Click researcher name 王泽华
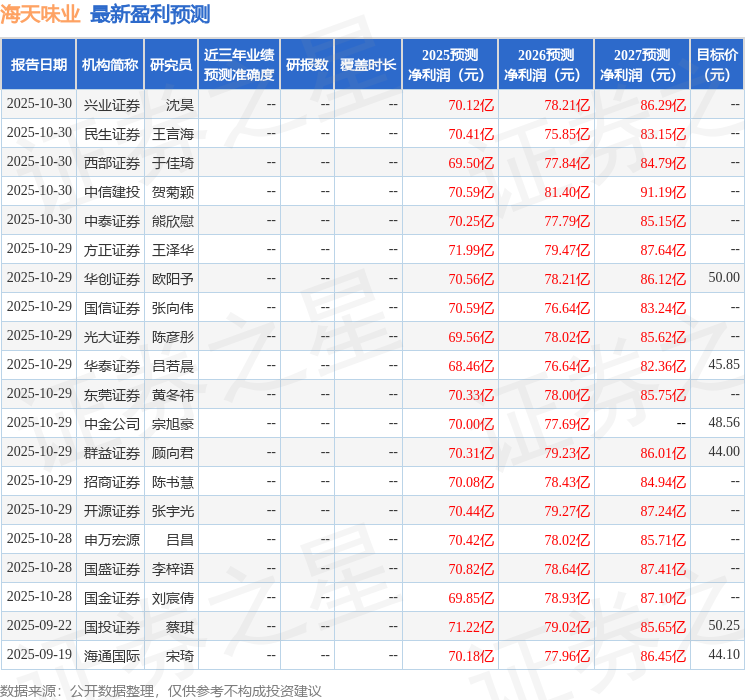The image size is (745, 700). 173,250
